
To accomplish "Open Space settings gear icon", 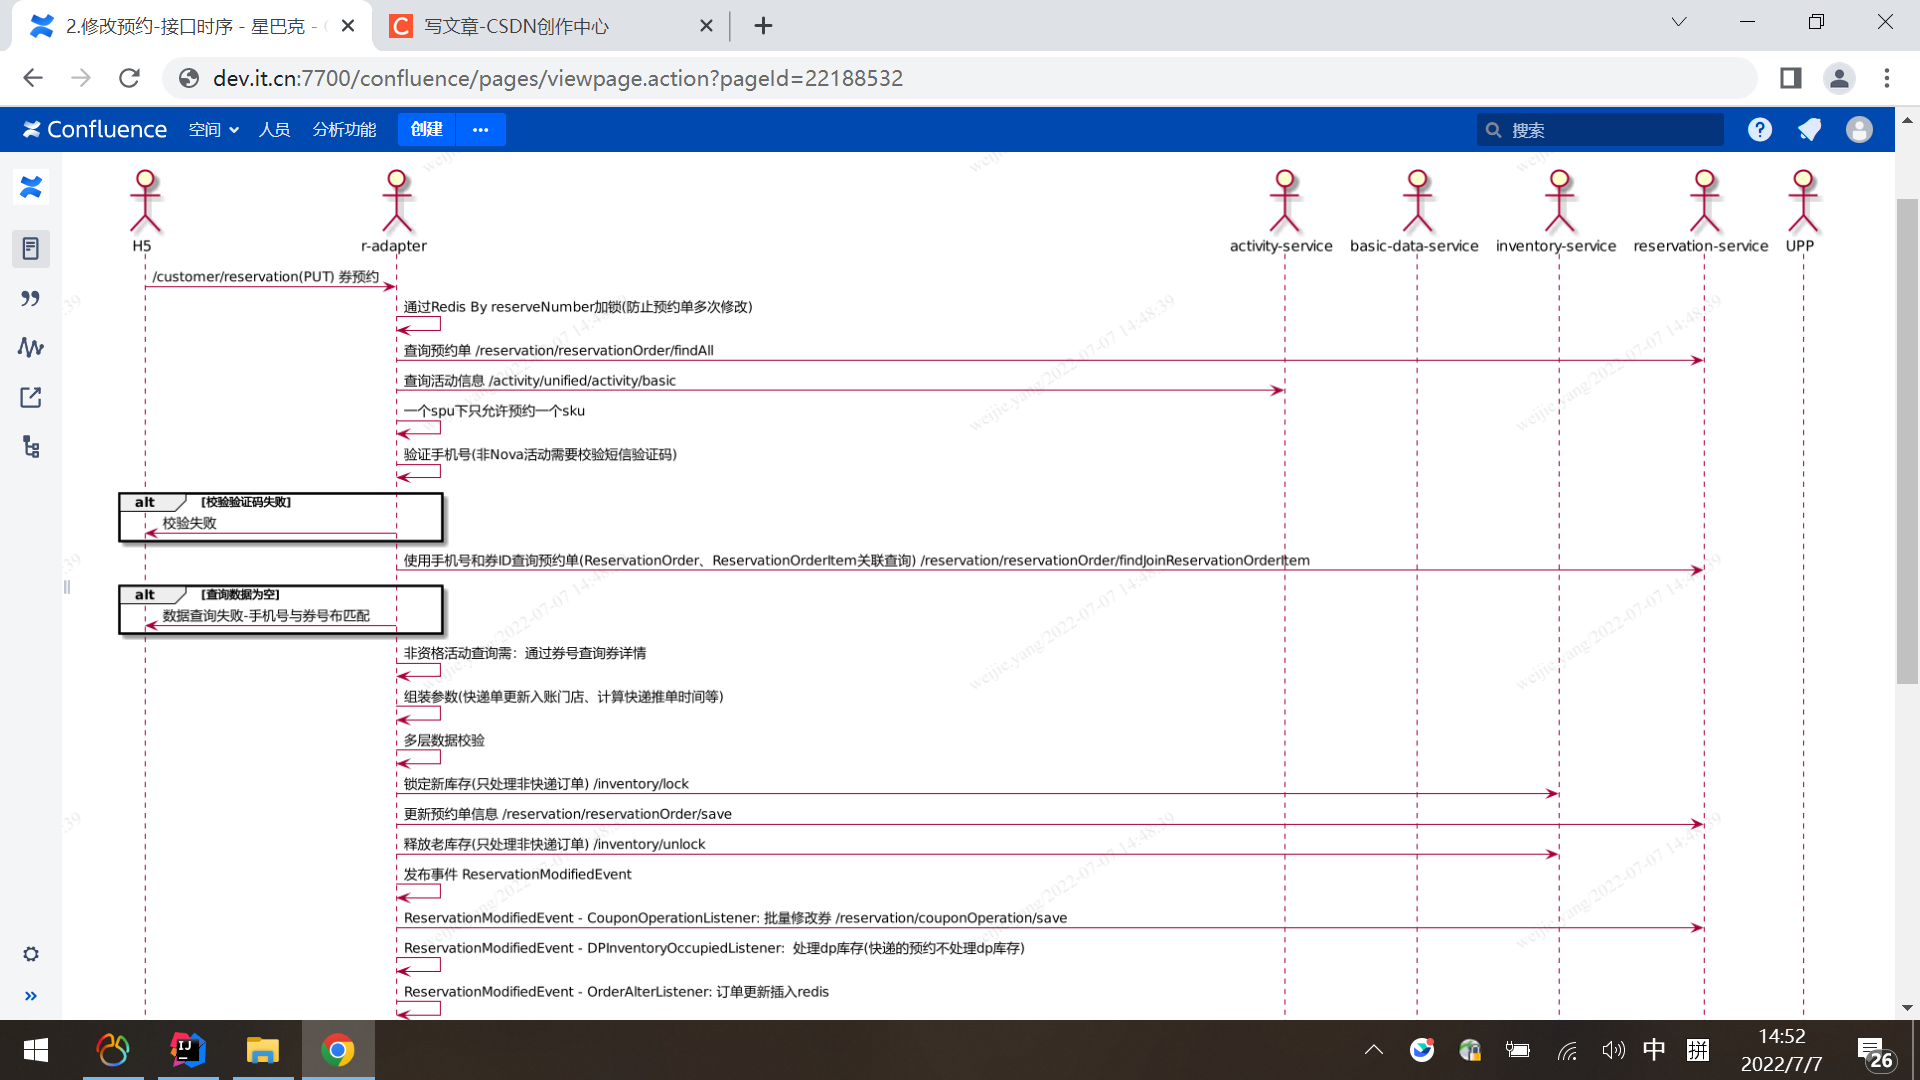I will click(x=31, y=954).
